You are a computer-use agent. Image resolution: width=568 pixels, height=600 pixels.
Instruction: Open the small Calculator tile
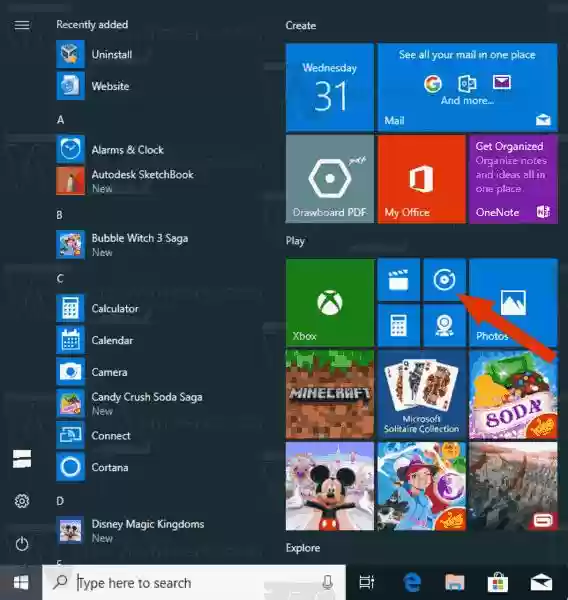(x=398, y=325)
